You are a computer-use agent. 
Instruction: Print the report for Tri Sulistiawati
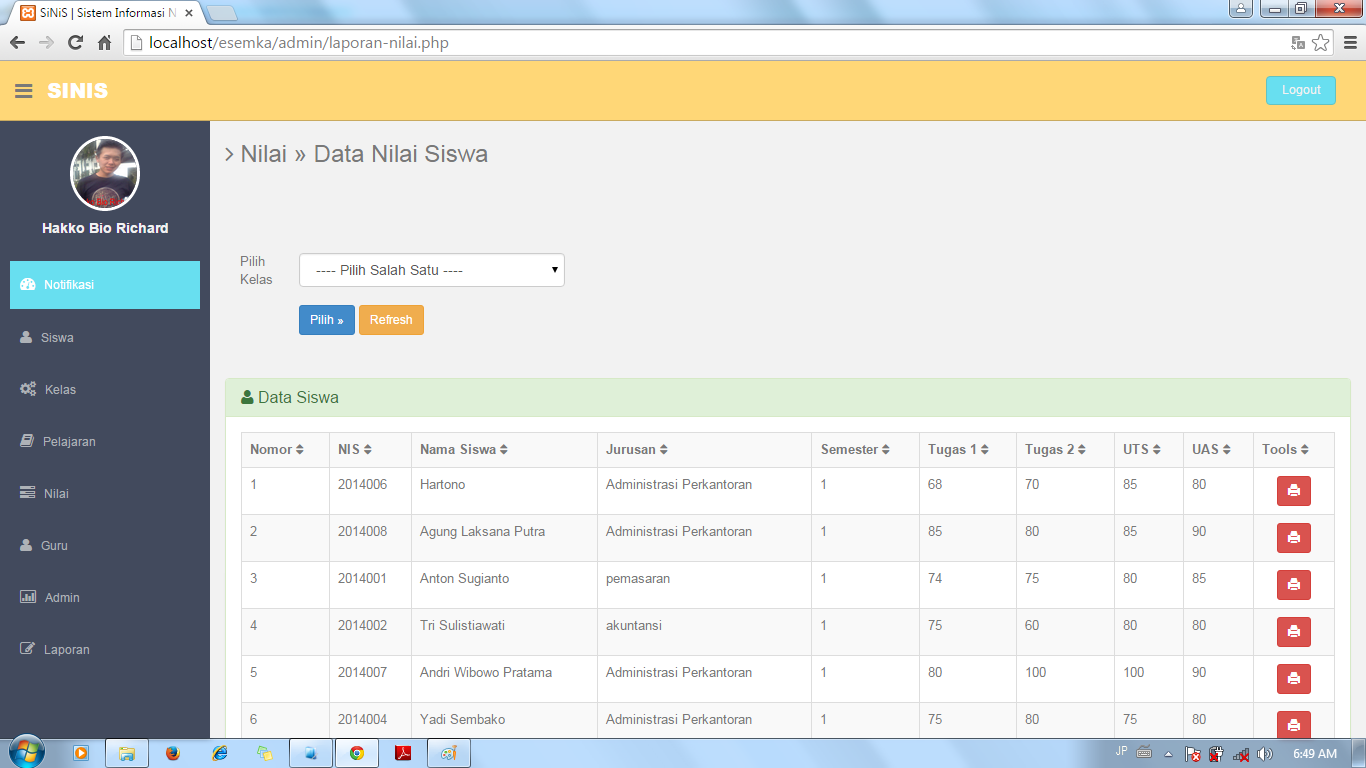[x=1293, y=632]
